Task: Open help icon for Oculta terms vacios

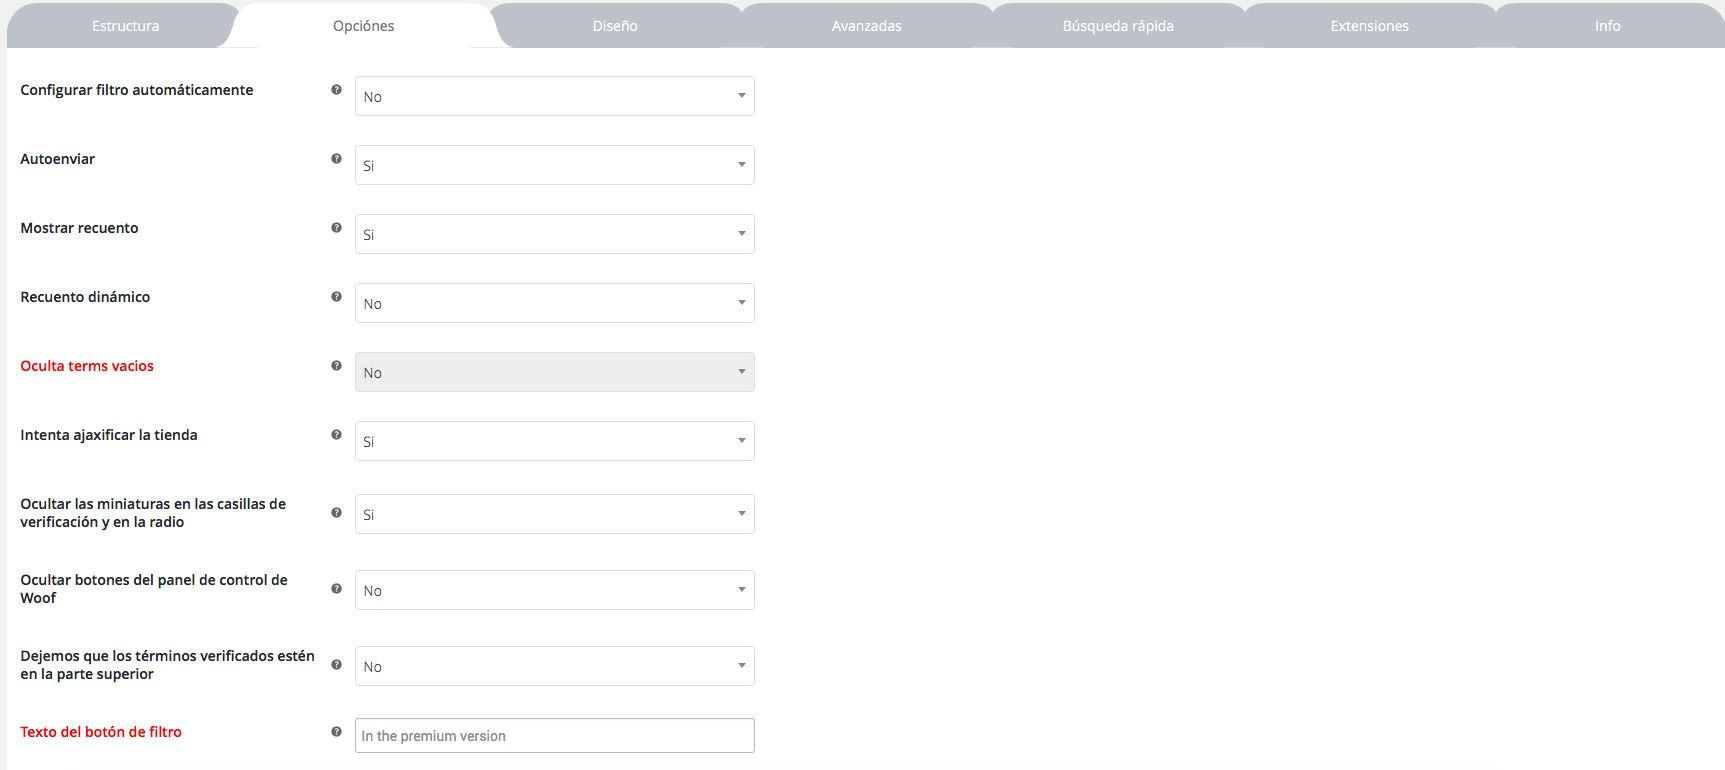Action: [336, 366]
